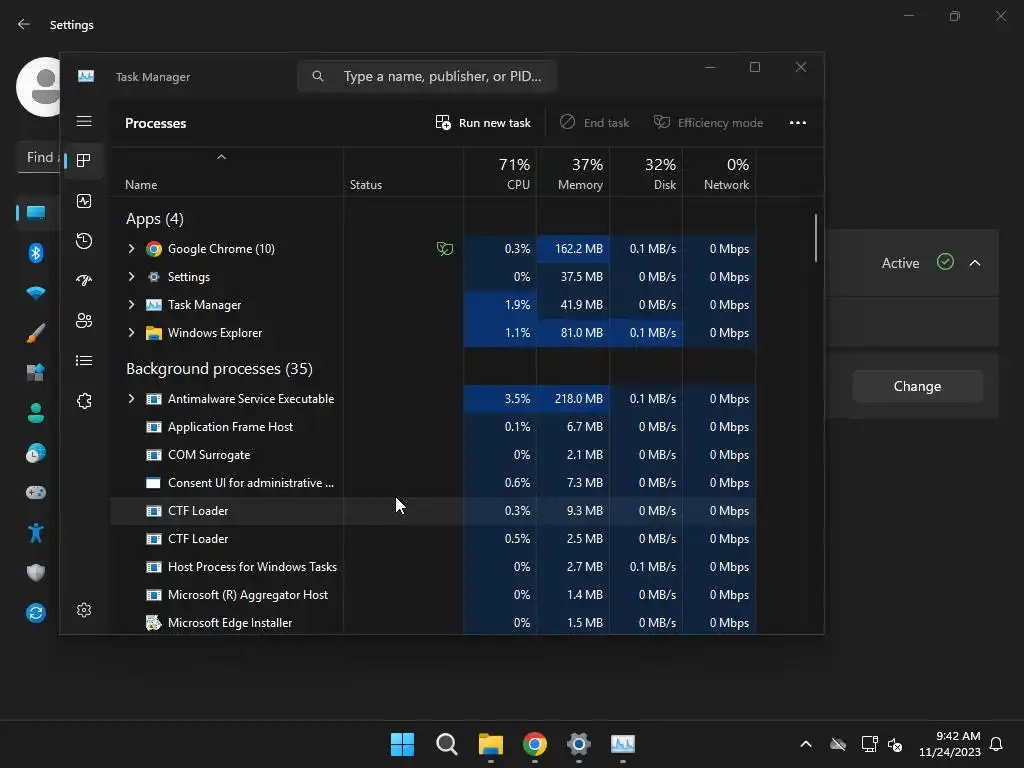Expand Google Chrome process group
The height and width of the screenshot is (768, 1024).
(131, 249)
